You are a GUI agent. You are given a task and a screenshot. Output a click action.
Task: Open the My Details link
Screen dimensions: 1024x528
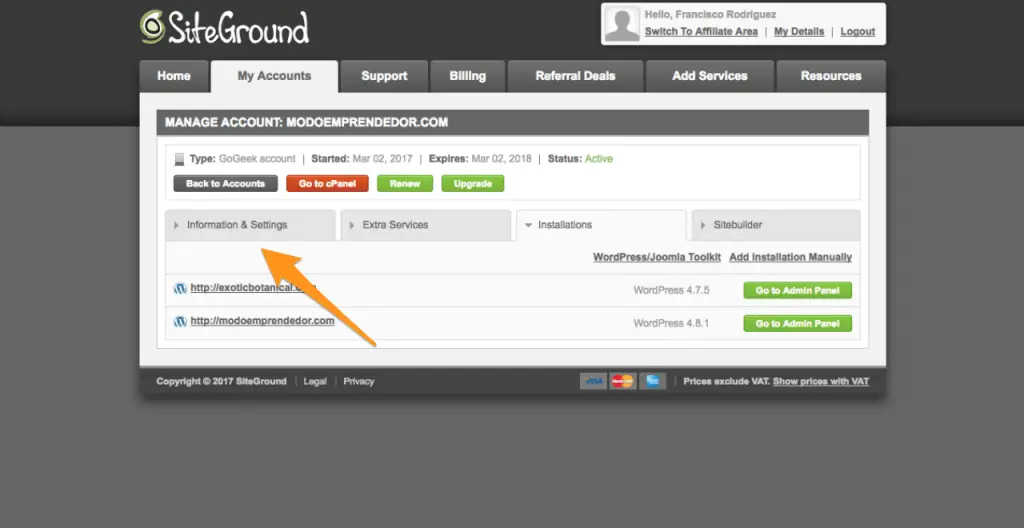point(799,31)
